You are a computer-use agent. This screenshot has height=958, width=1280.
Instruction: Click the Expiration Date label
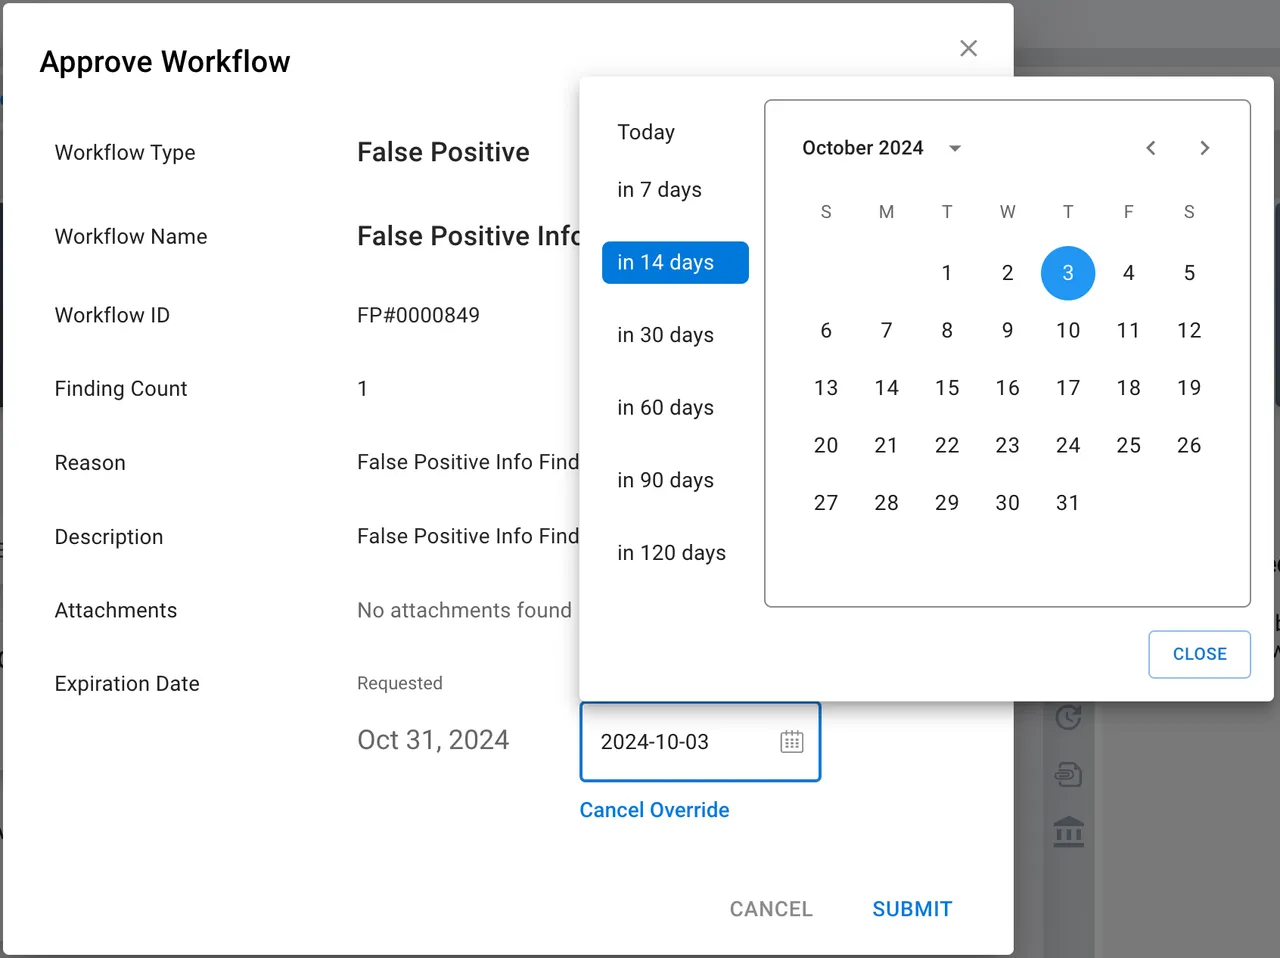(127, 684)
